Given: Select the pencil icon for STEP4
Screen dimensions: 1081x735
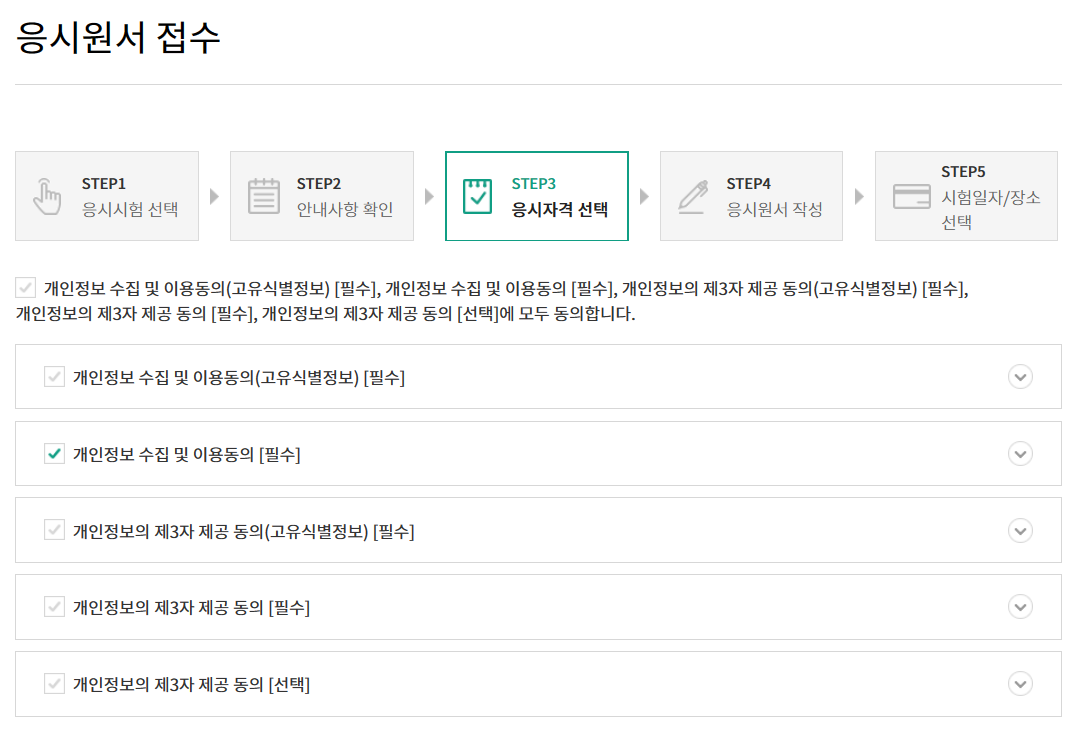Looking at the screenshot, I should pos(693,195).
